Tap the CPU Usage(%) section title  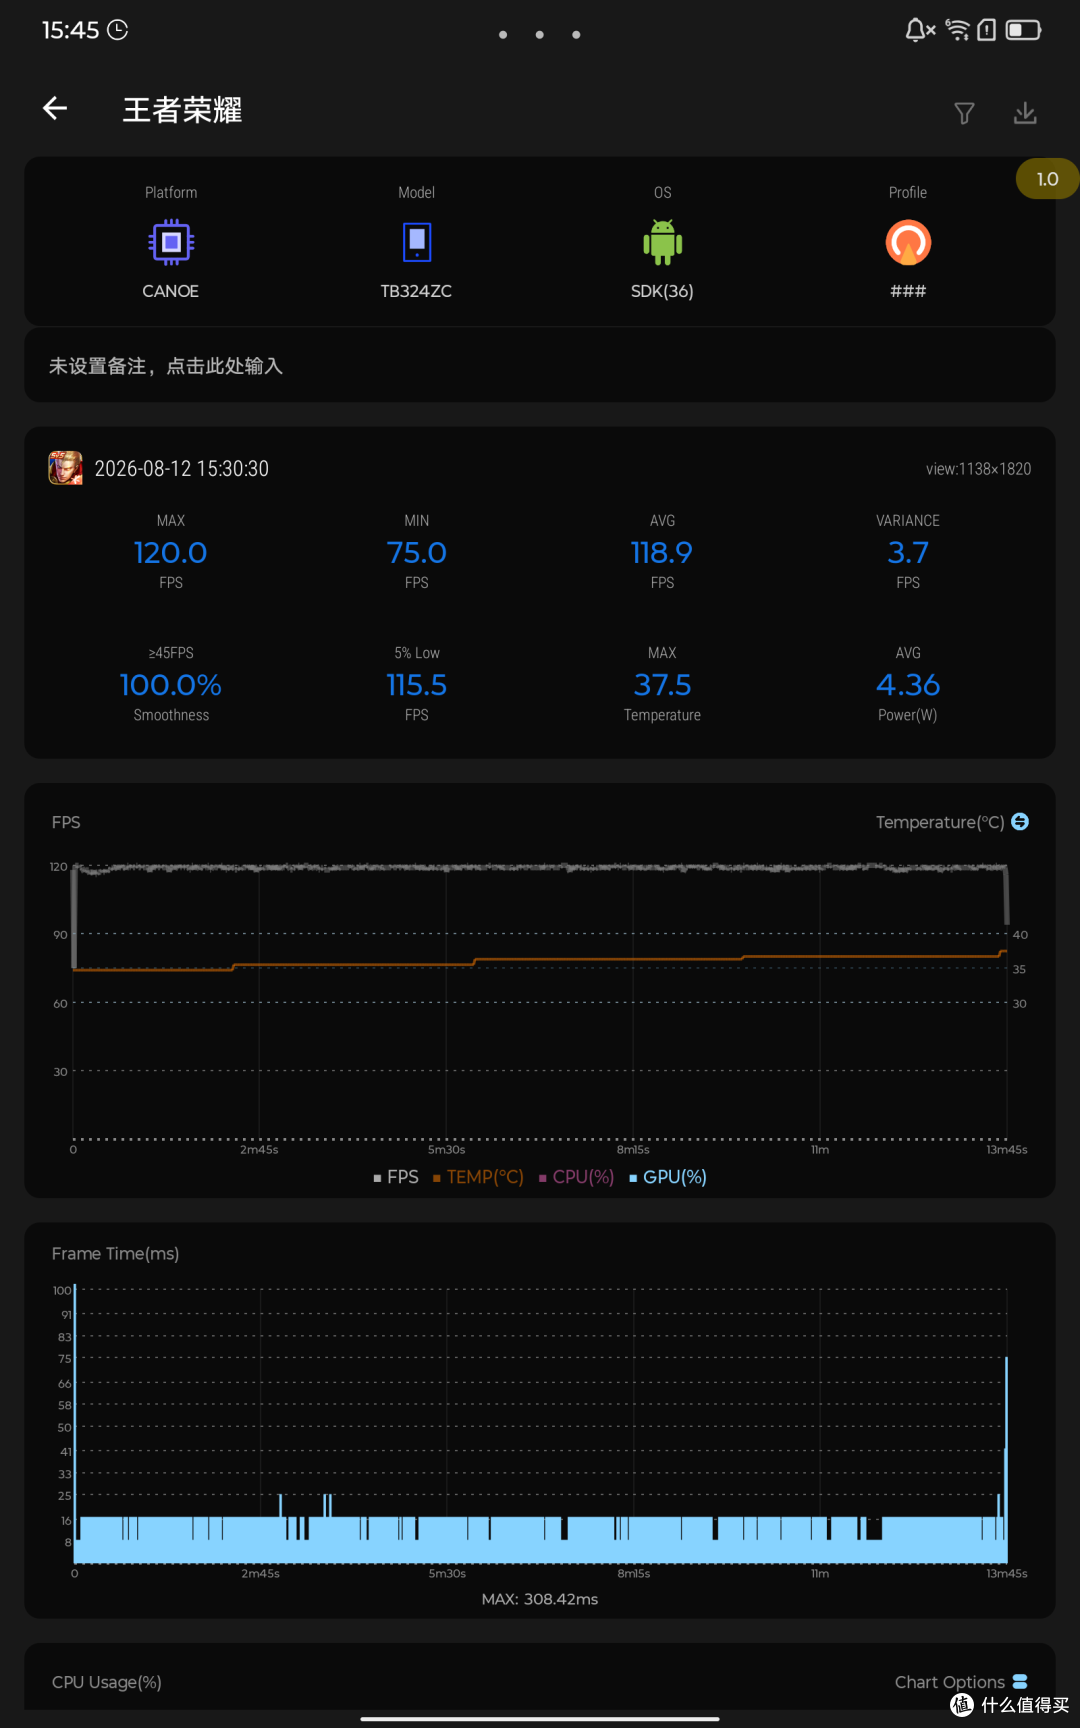tap(107, 1682)
